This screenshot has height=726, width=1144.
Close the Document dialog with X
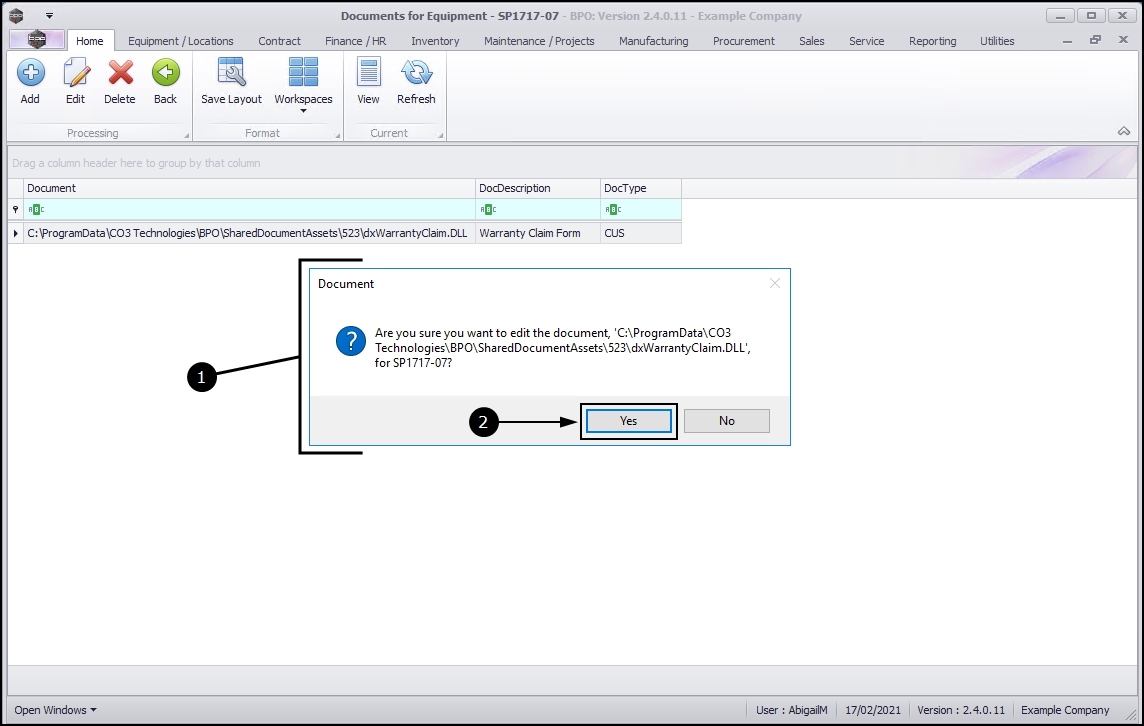coord(774,284)
